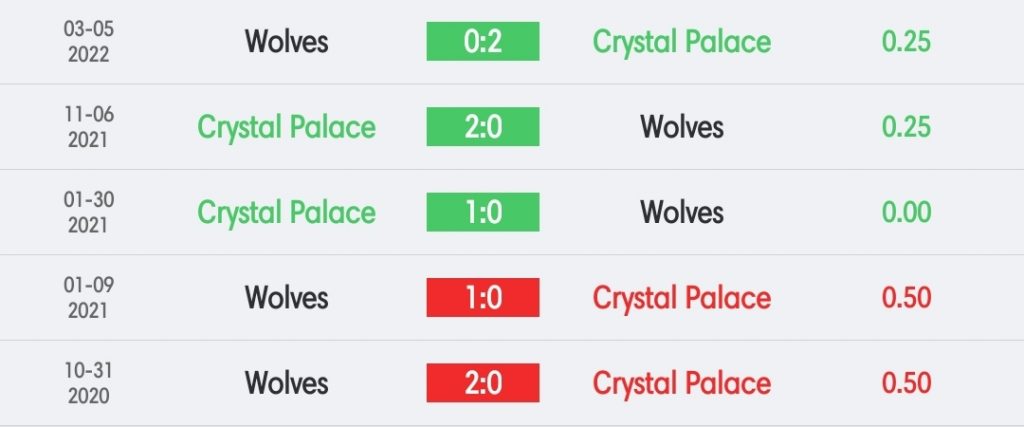This screenshot has width=1024, height=427.
Task: Click the 10-31 2020 date label
Action: (x=88, y=383)
